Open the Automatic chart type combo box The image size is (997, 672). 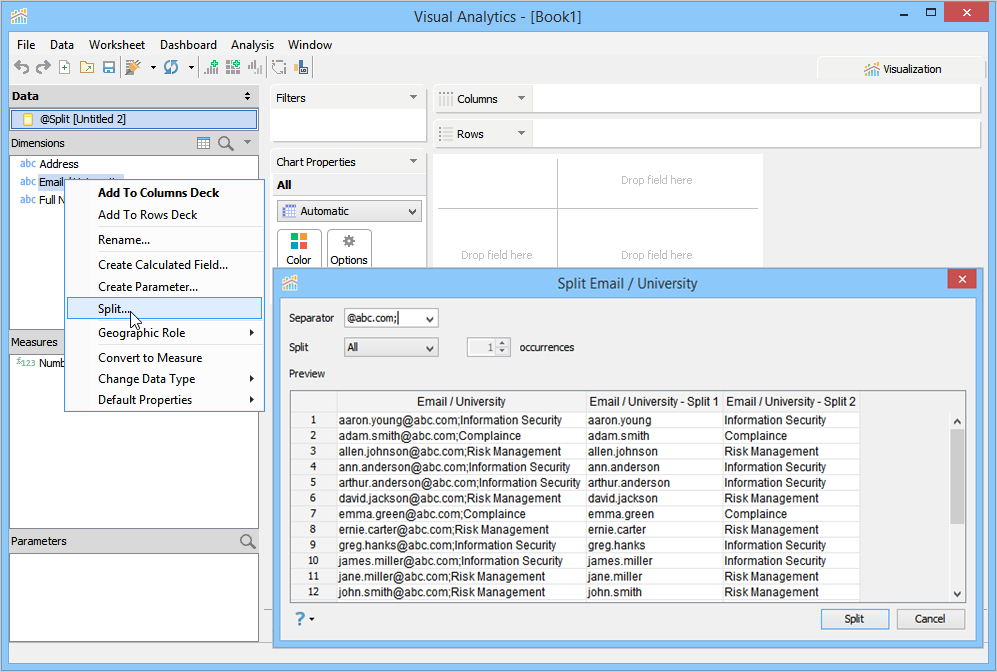349,211
